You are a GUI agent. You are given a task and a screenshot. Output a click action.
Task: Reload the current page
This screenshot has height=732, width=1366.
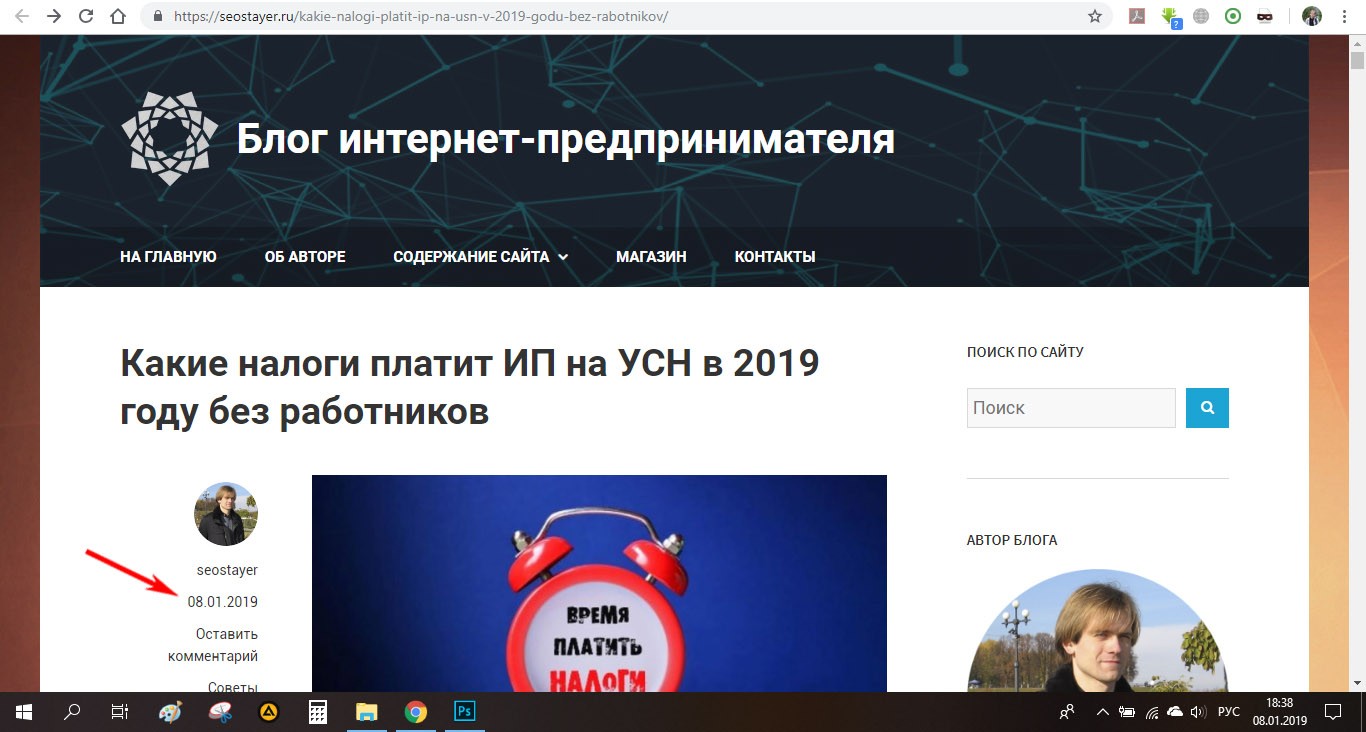[86, 16]
